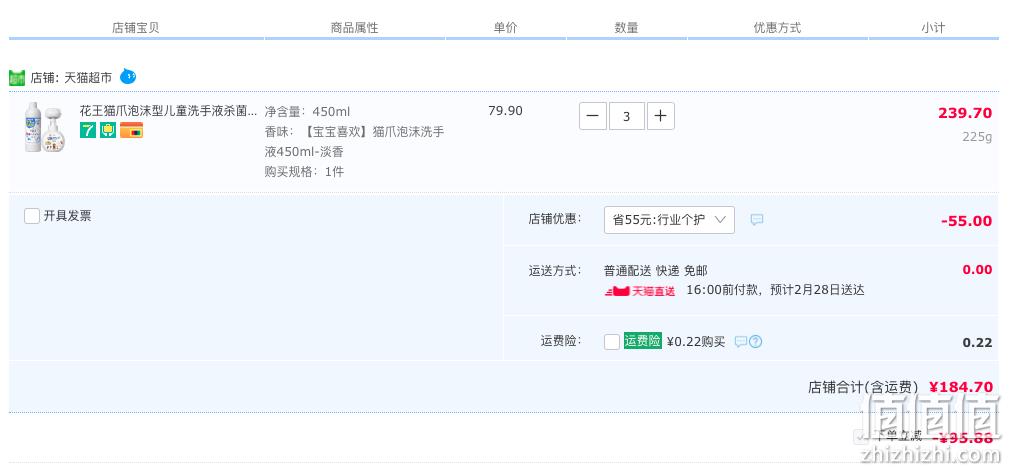The width and height of the screenshot is (1010, 472).
Task: Click the green 7-day return badge
Action: 88,130
